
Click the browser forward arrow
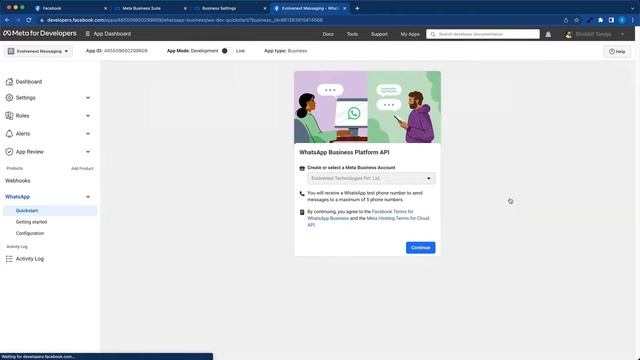coord(18,20)
